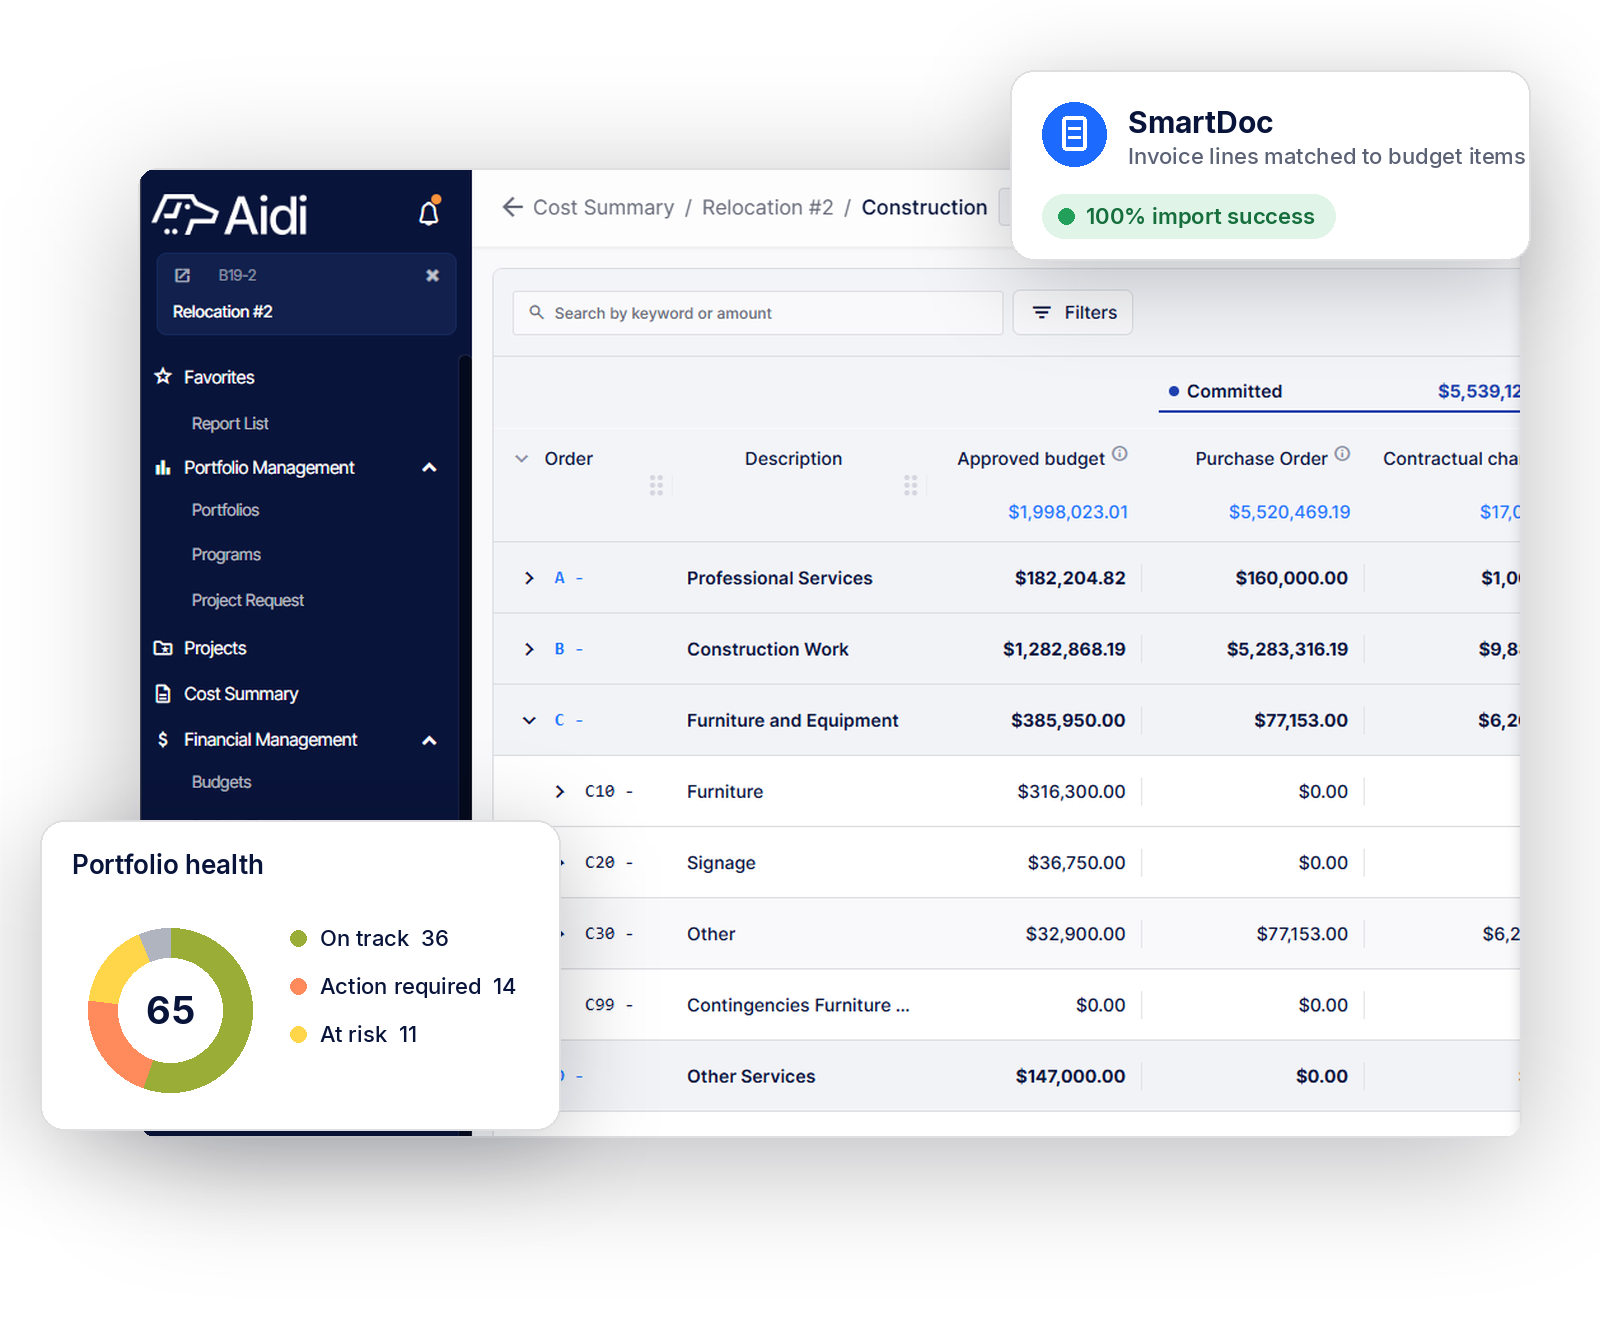Grab the Description column drag handle
This screenshot has height=1320, width=1600.
(910, 485)
